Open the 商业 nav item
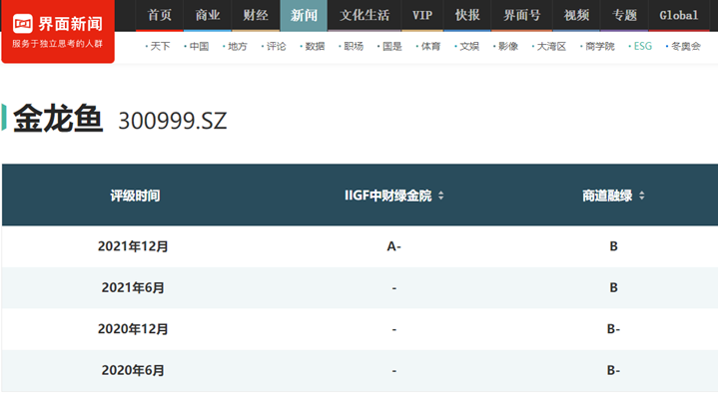The height and width of the screenshot is (394, 718). click(x=207, y=15)
